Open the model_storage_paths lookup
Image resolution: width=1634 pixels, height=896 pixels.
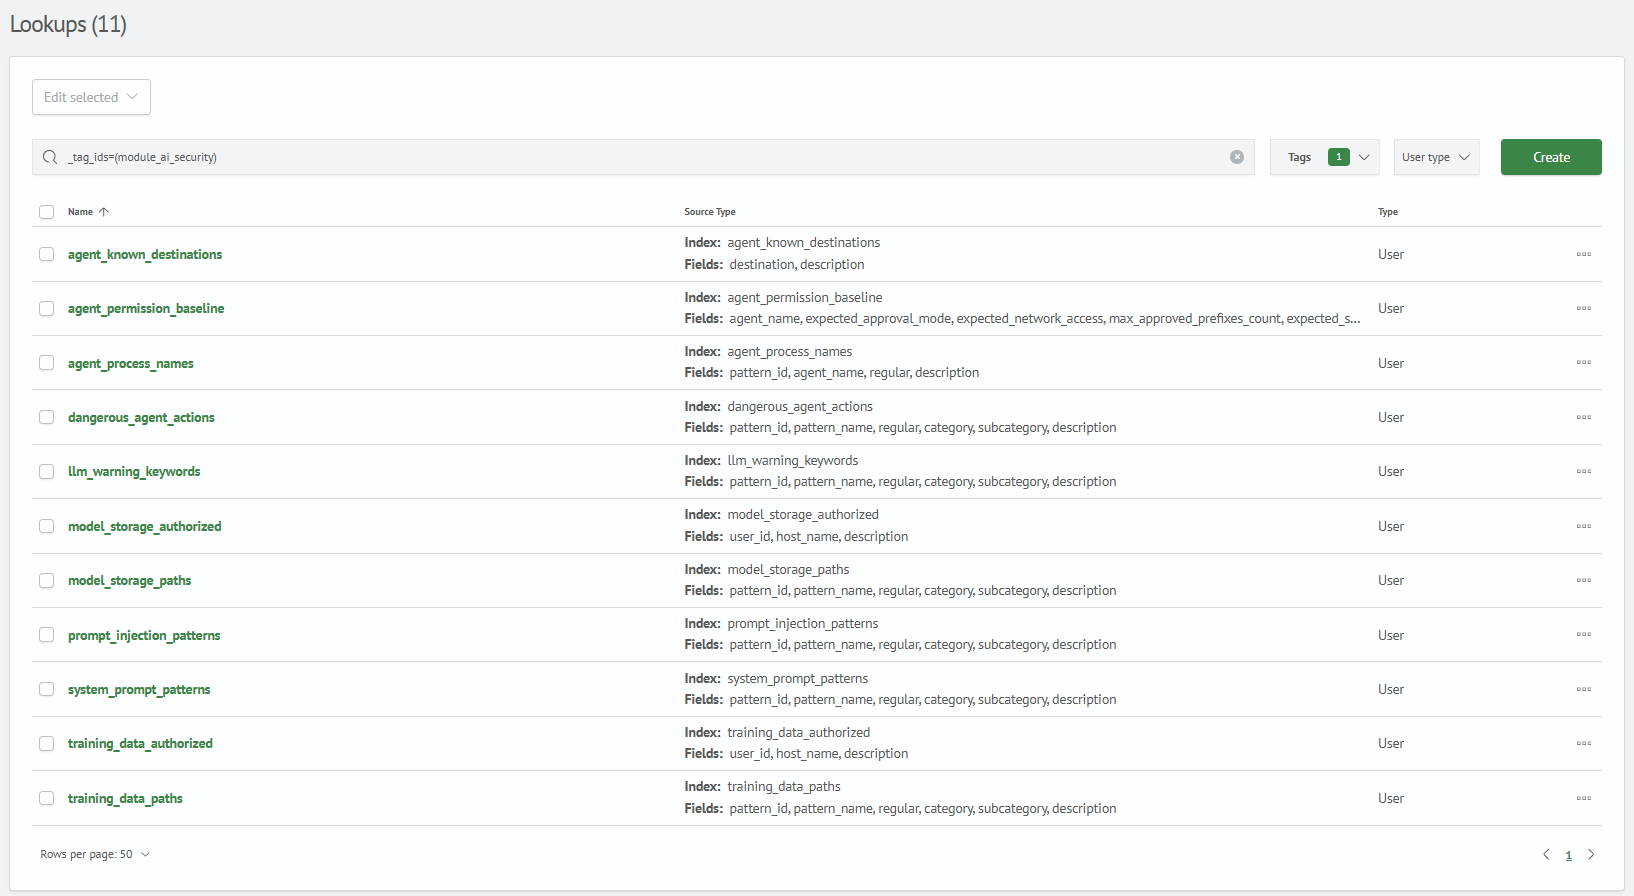tap(129, 580)
